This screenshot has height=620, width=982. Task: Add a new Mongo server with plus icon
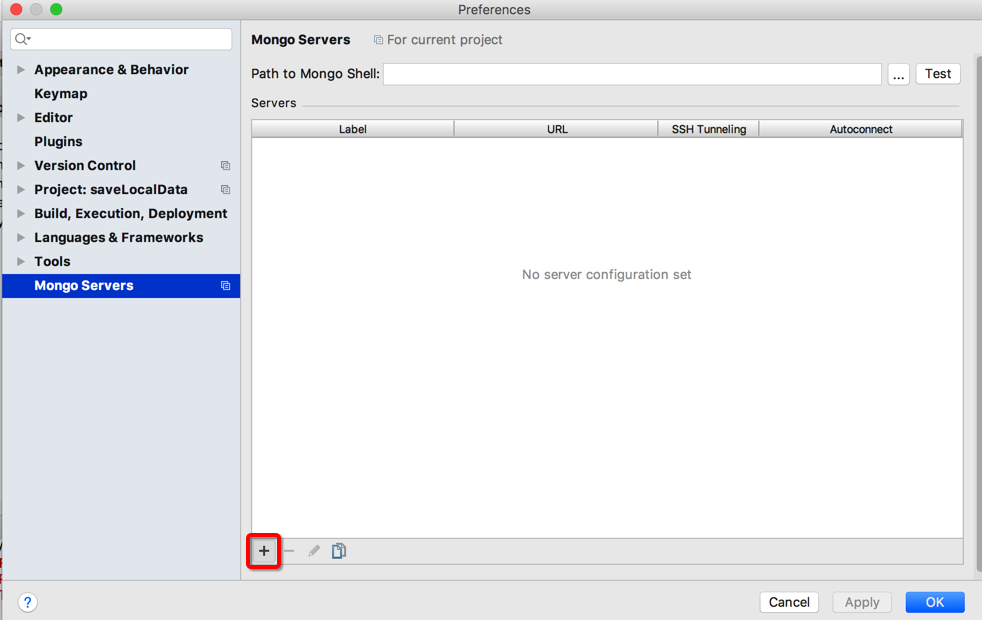[264, 551]
